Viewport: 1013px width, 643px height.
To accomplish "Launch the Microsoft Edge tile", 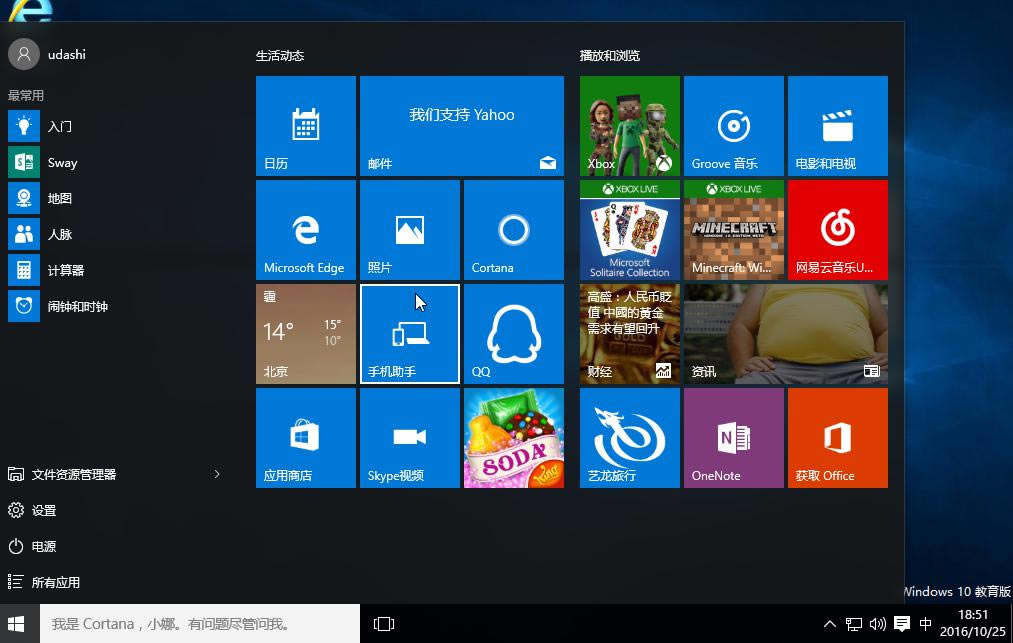I will (306, 230).
